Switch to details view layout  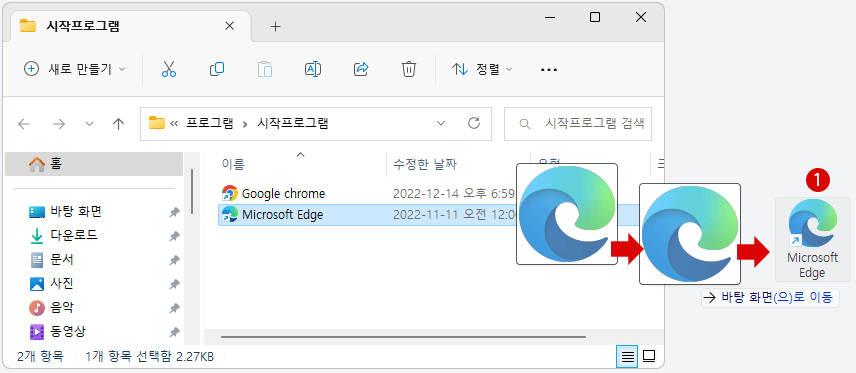tap(628, 357)
